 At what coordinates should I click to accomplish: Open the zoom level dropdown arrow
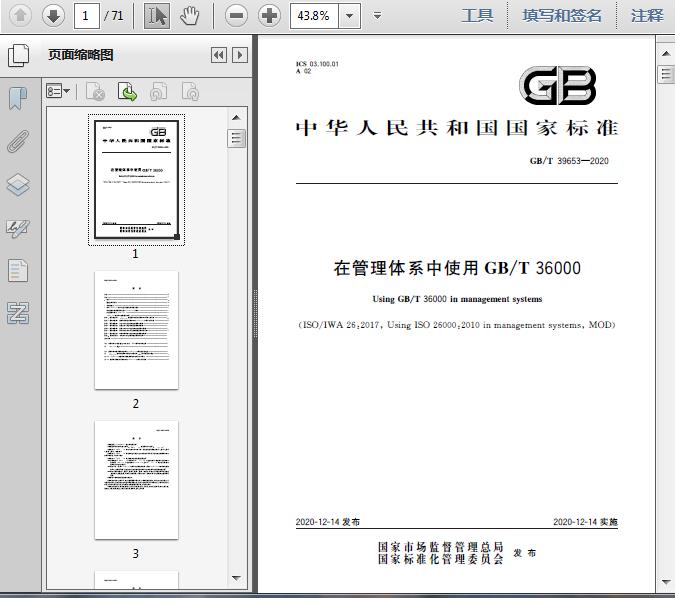[350, 16]
